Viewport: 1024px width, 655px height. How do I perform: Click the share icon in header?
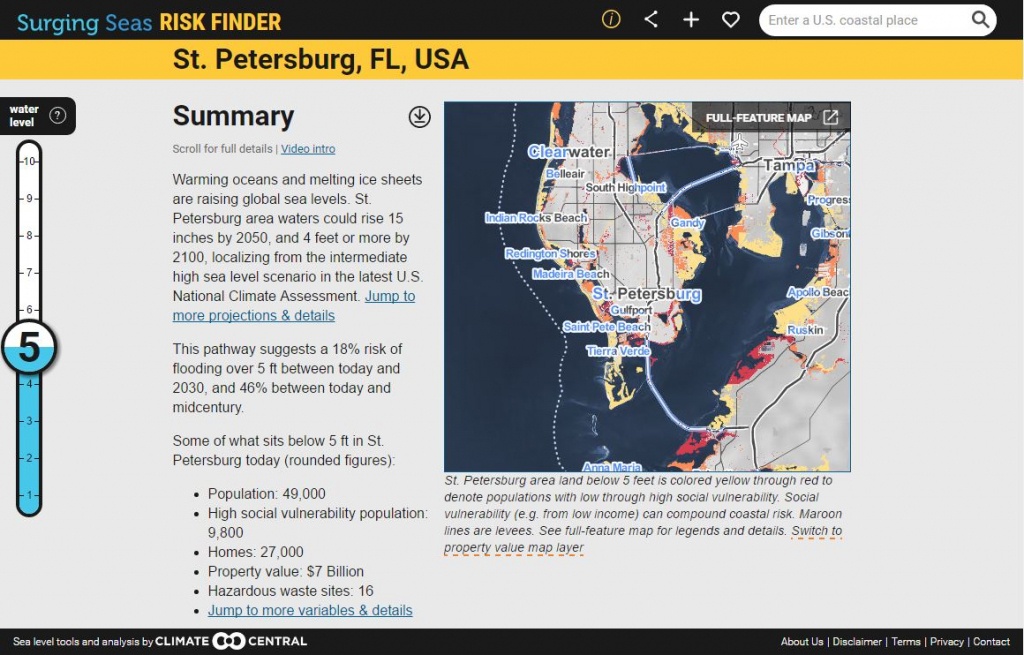click(x=651, y=20)
